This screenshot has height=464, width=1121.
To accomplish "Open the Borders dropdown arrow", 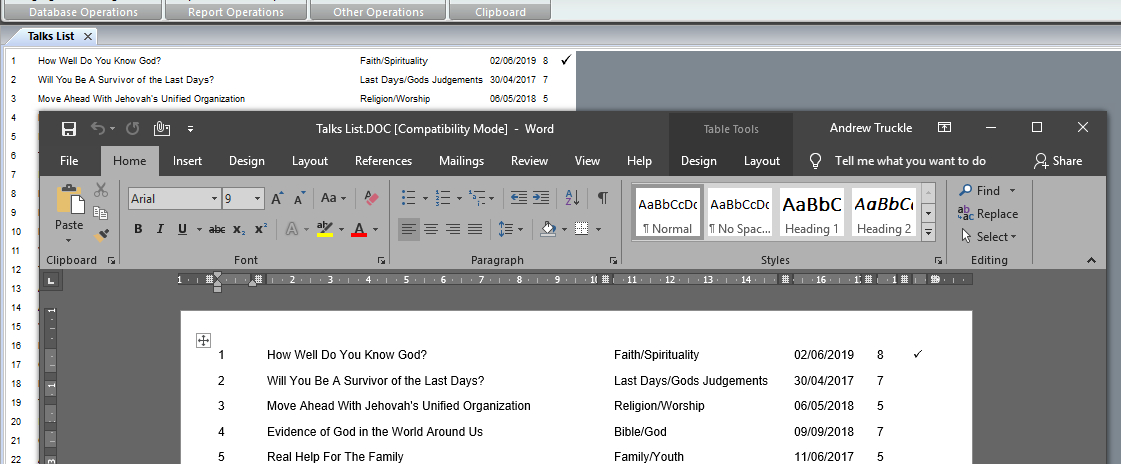I will point(598,229).
